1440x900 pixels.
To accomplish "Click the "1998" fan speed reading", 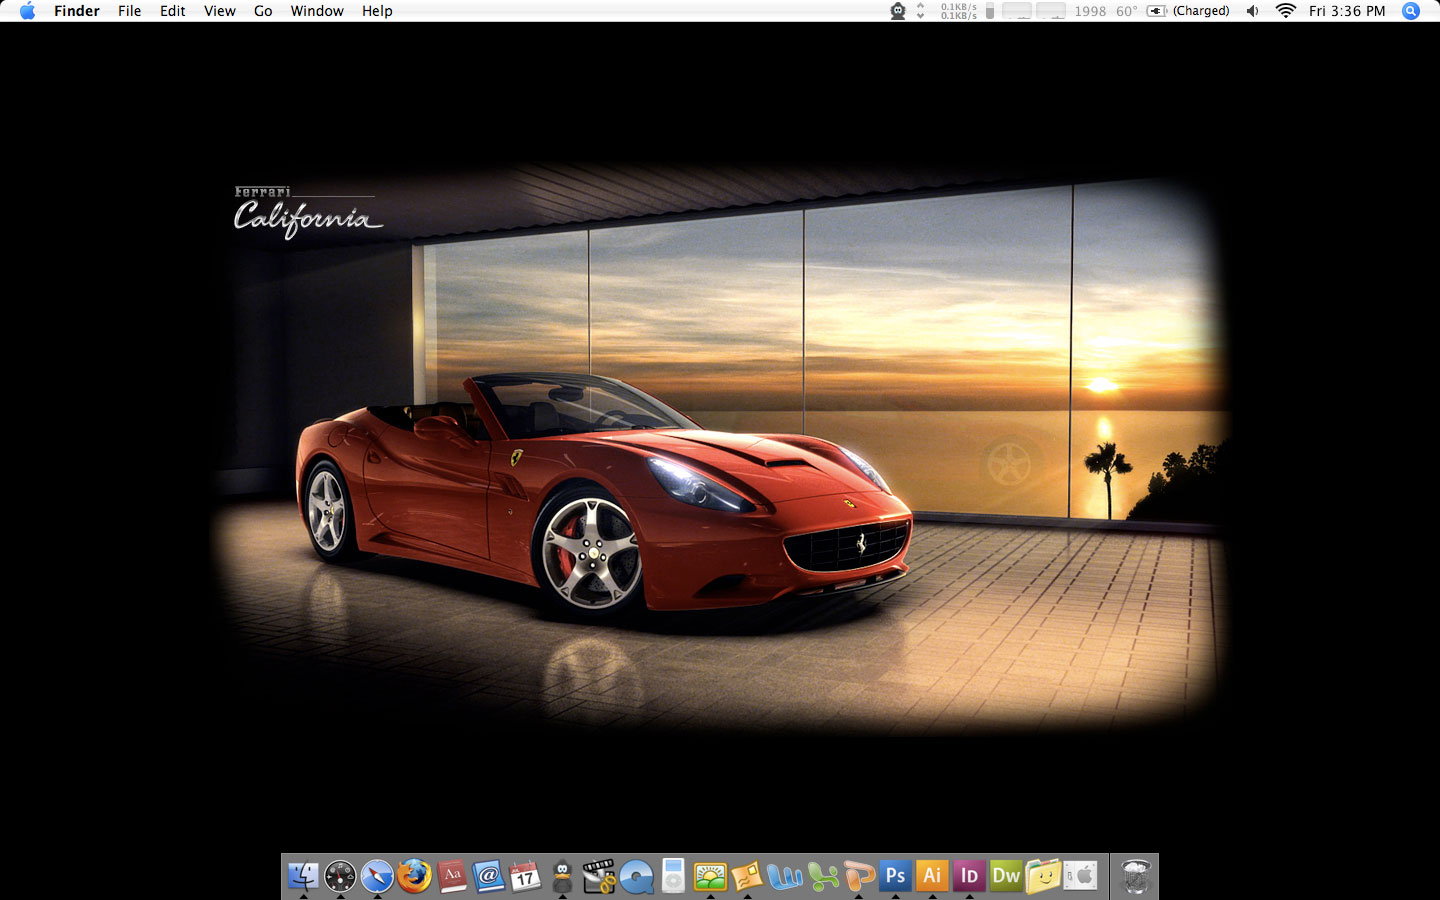I will coord(1090,11).
